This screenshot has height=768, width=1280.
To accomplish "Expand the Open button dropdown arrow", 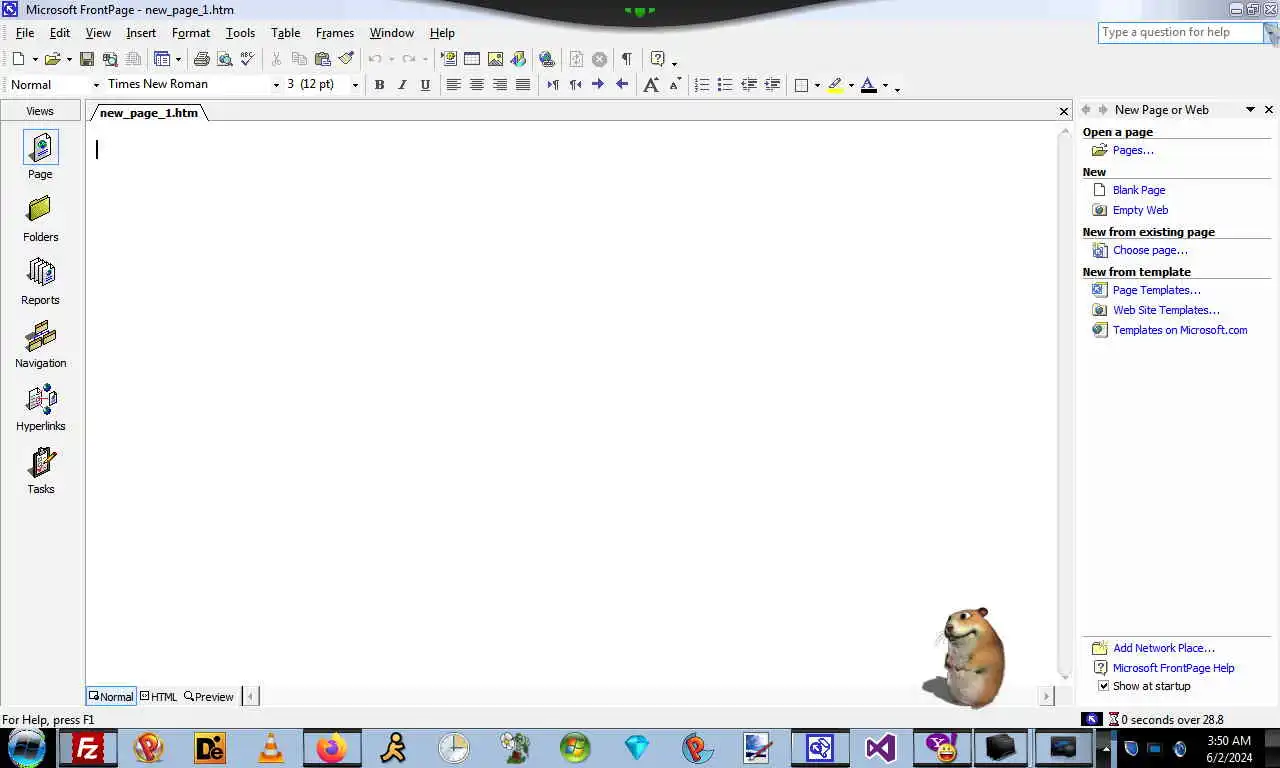I will point(69,59).
